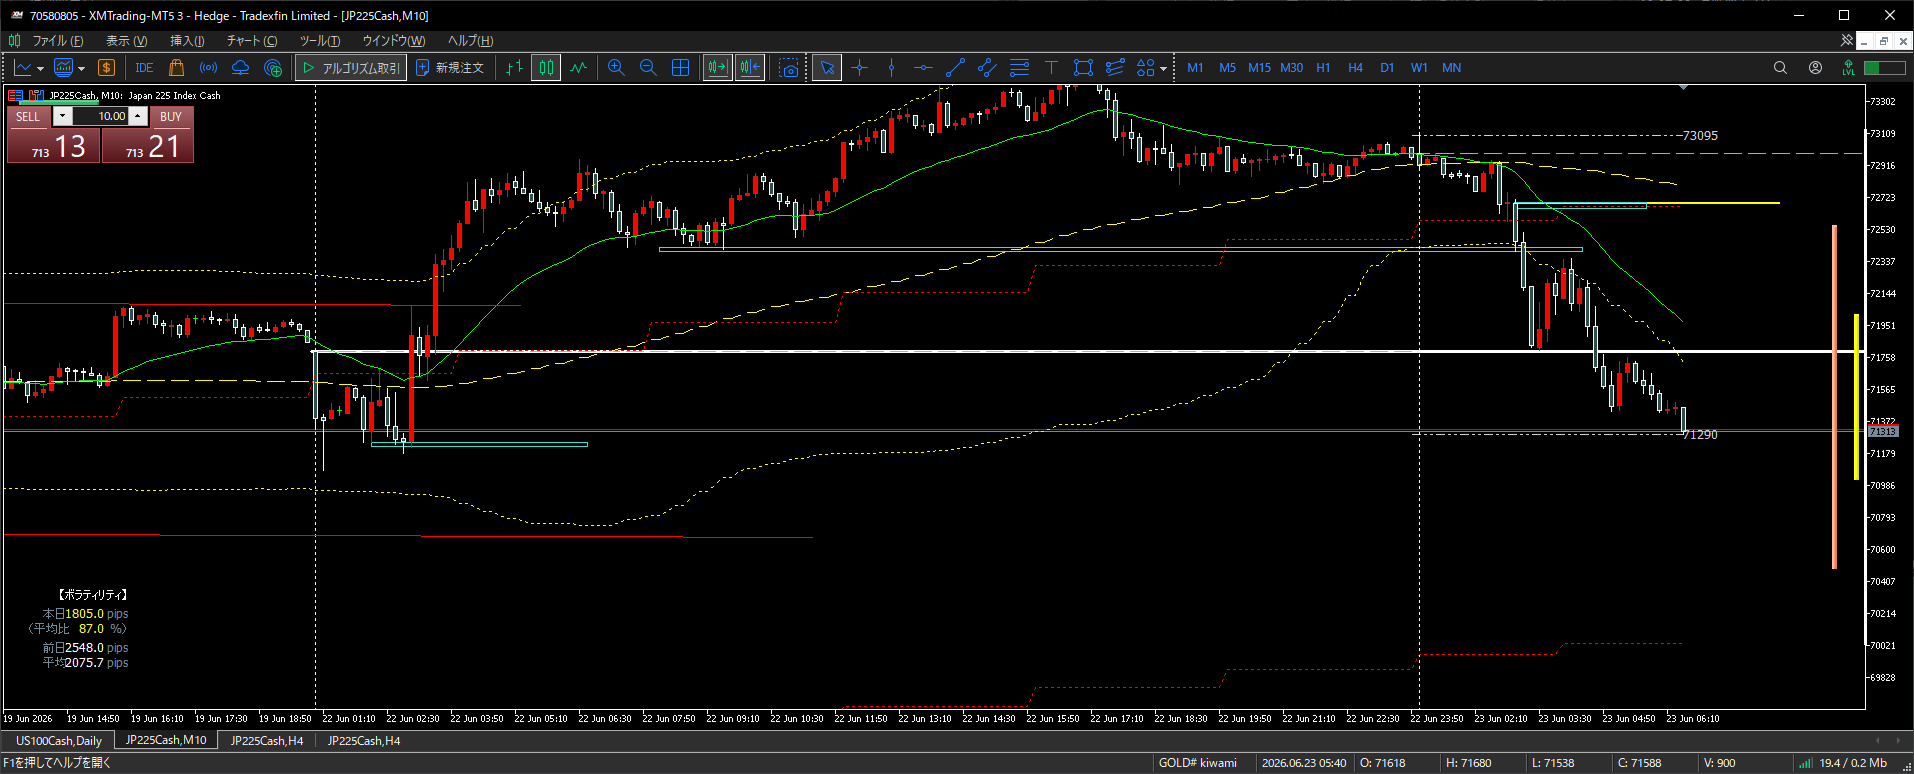
Task: Click the zoom in magnifier icon
Action: click(616, 68)
